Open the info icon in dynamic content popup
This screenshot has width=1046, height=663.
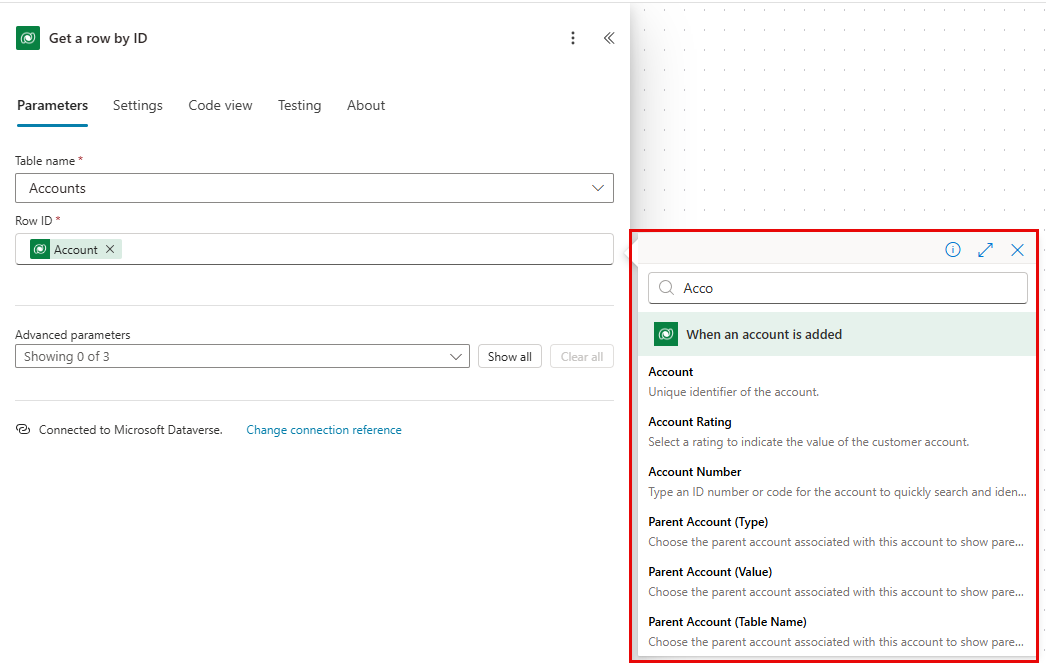click(x=953, y=249)
